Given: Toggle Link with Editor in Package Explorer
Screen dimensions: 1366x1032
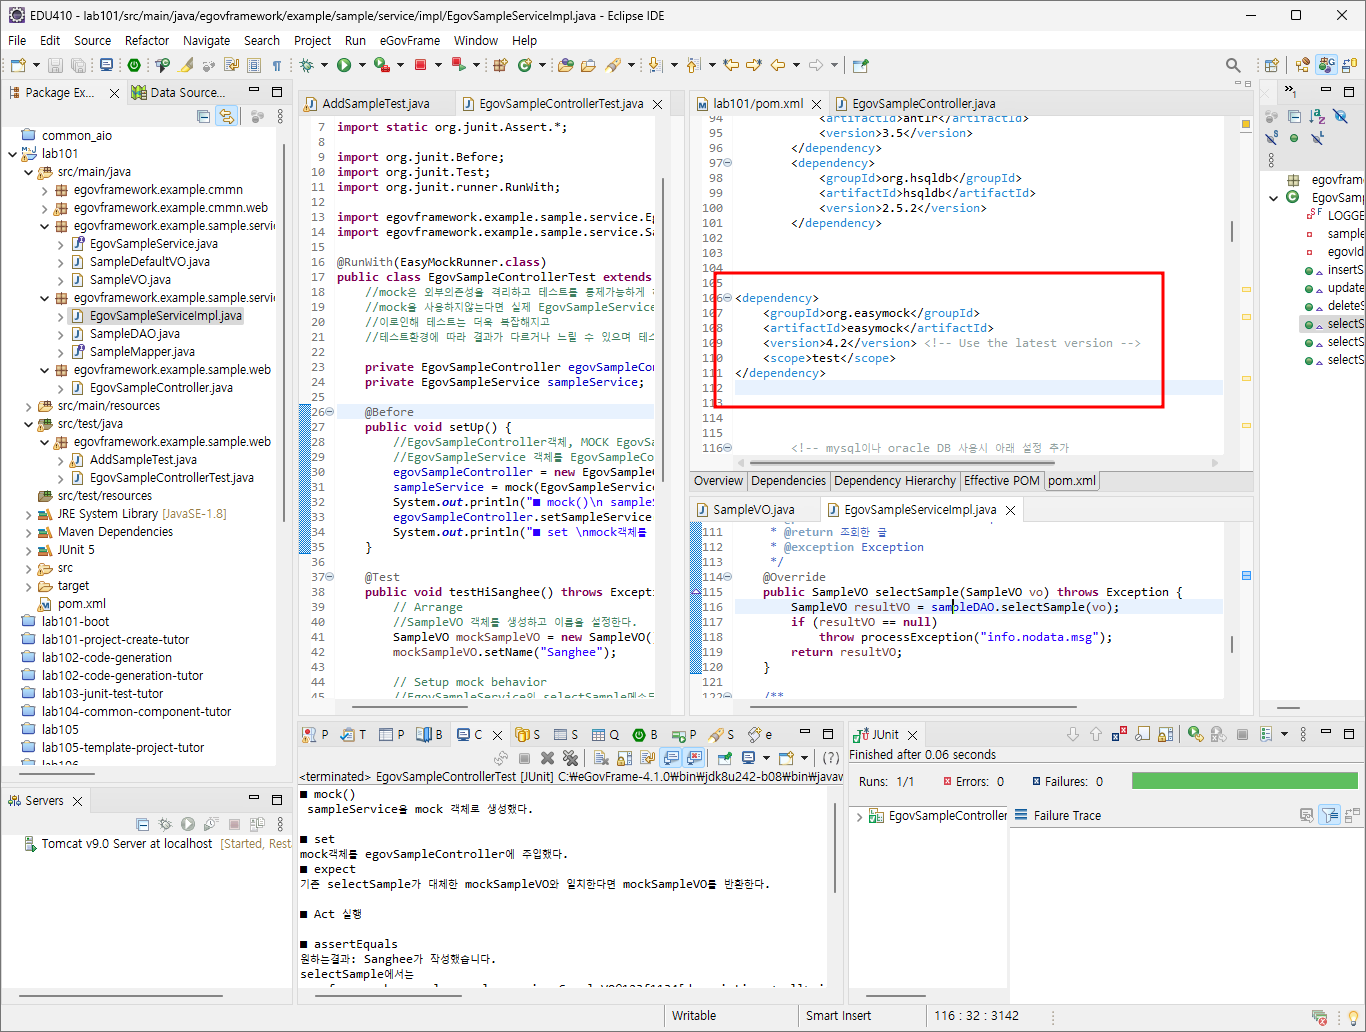Looking at the screenshot, I should 227,116.
